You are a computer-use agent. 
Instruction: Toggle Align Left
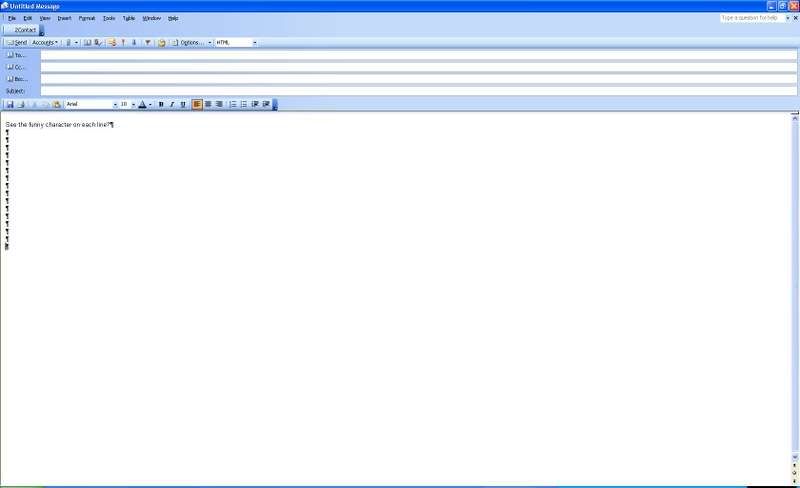click(x=197, y=105)
